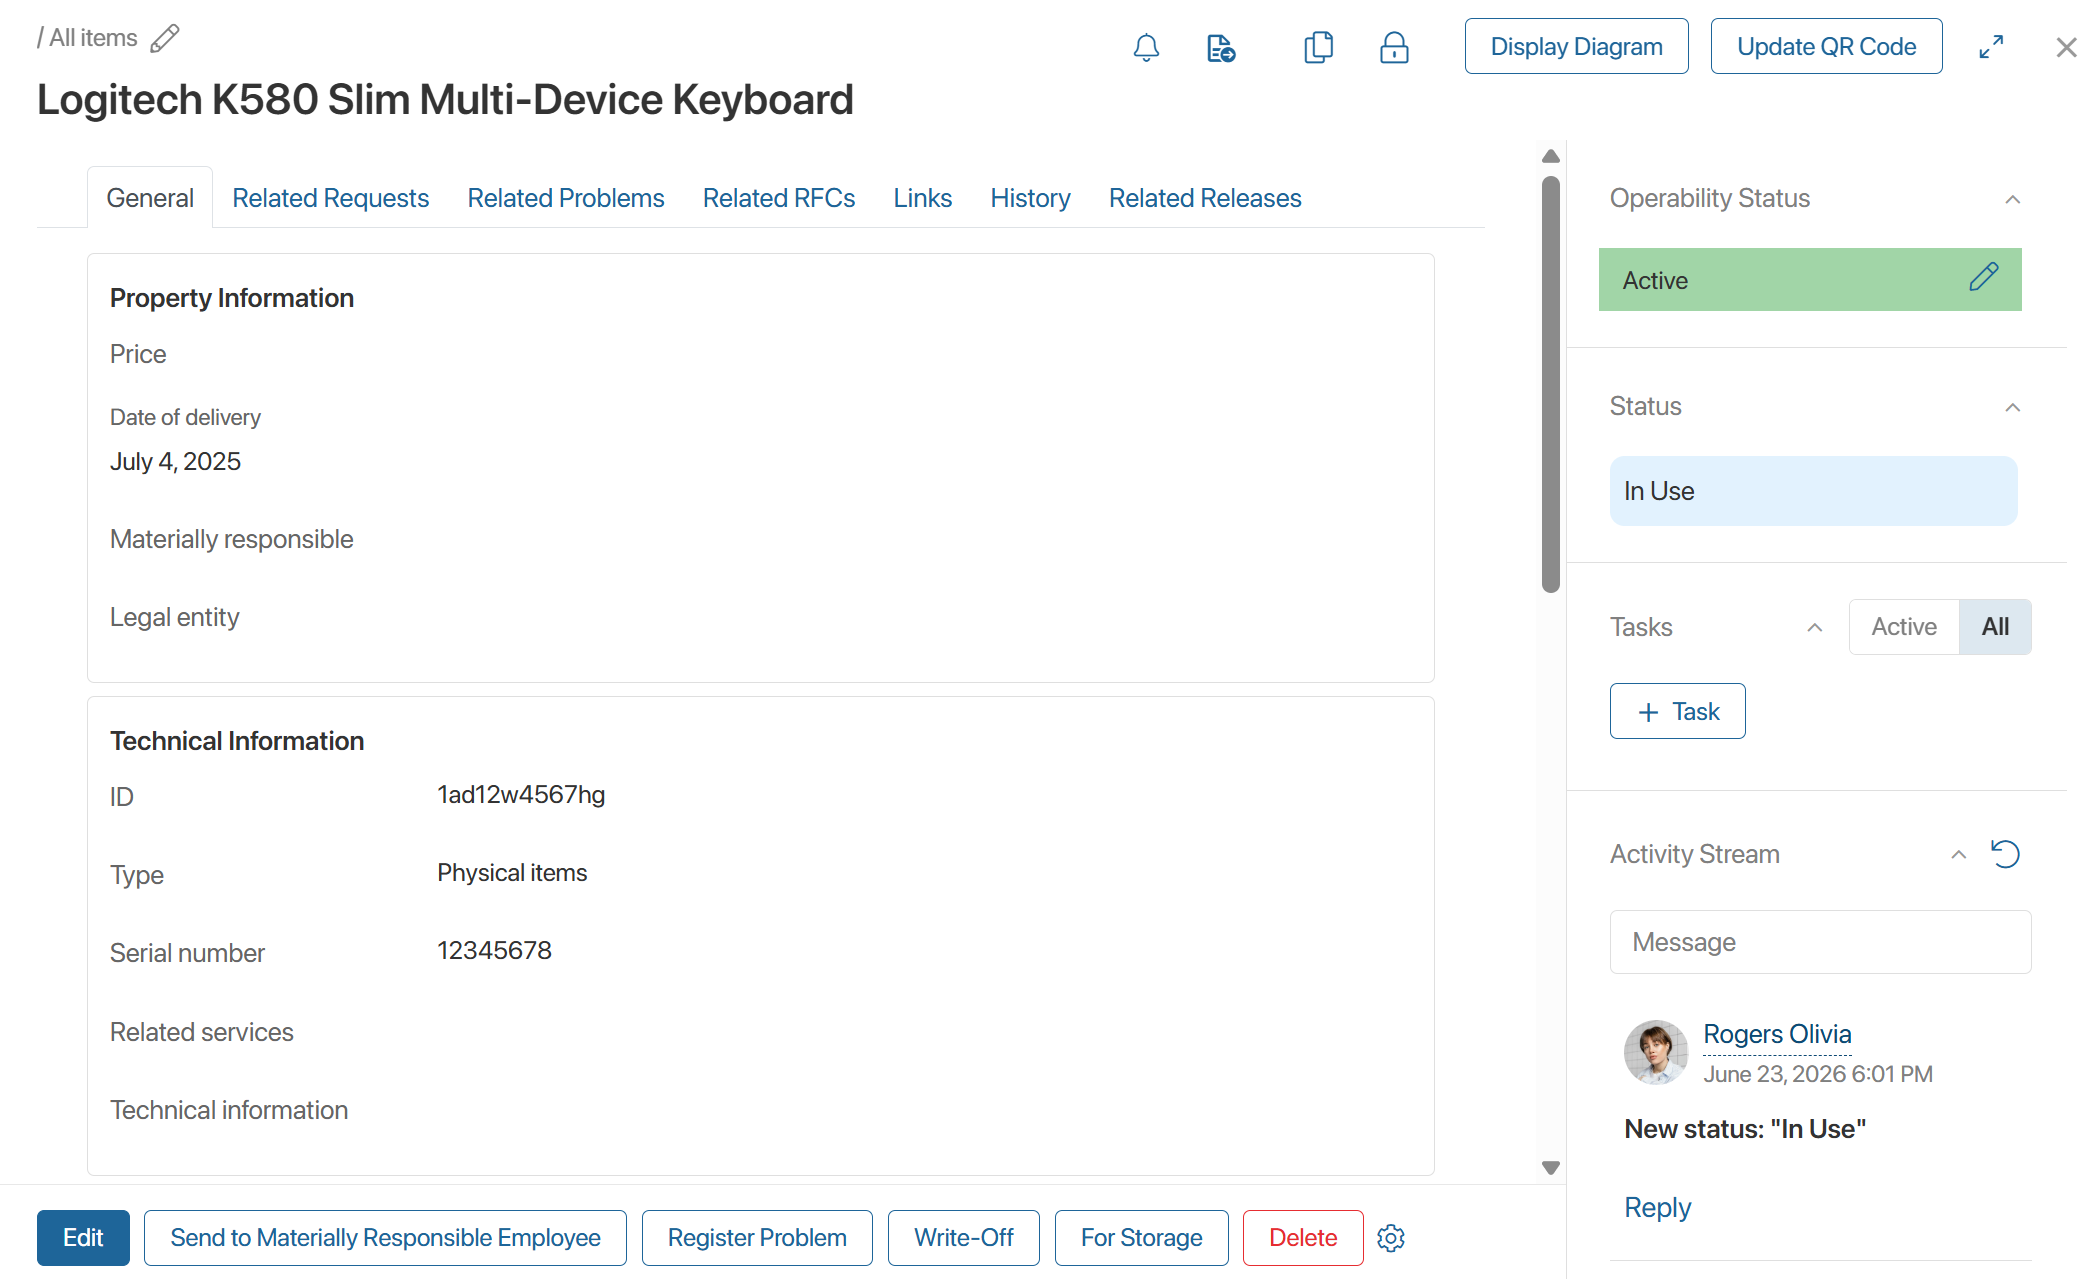Open button settings gear icon
The image size is (2099, 1279).
pos(1391,1238)
